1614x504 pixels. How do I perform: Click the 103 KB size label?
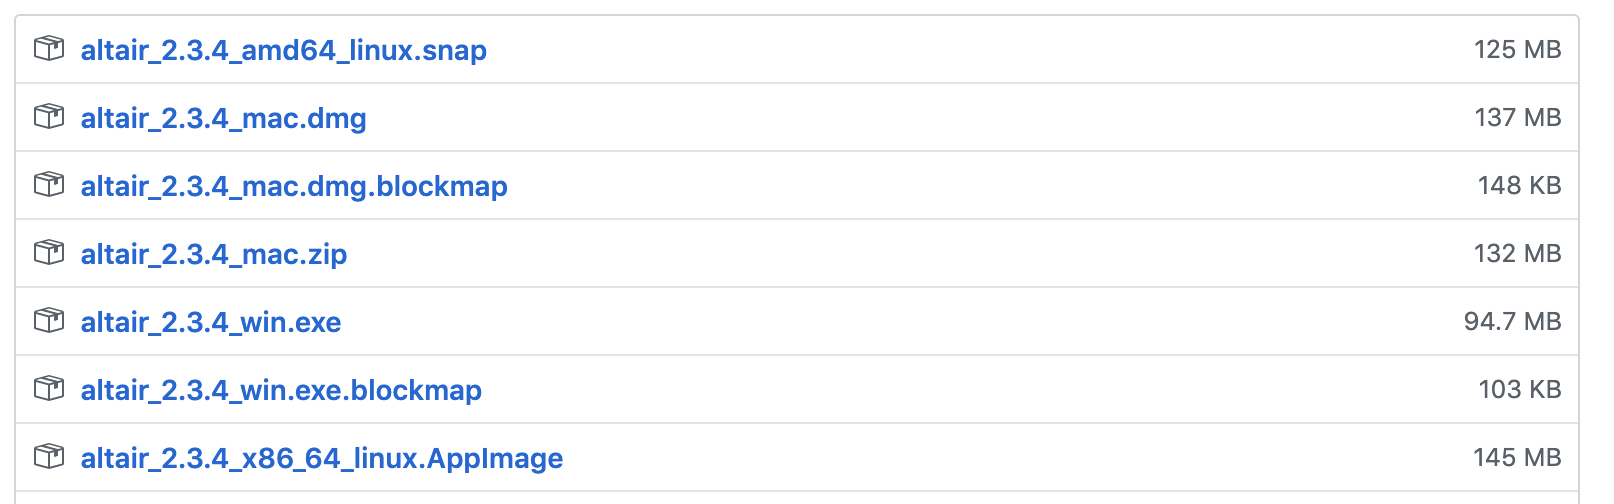click(1519, 389)
